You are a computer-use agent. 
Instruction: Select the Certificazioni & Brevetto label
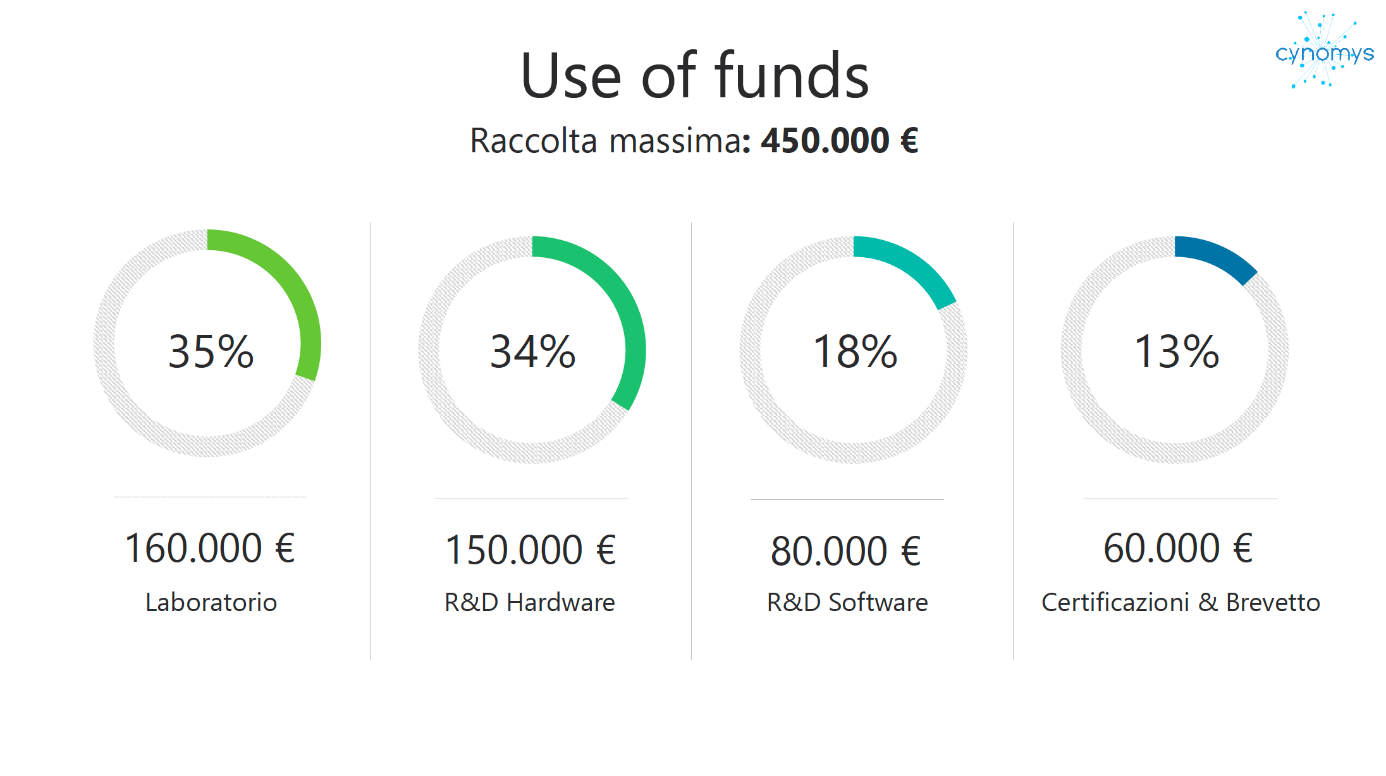tap(1181, 602)
